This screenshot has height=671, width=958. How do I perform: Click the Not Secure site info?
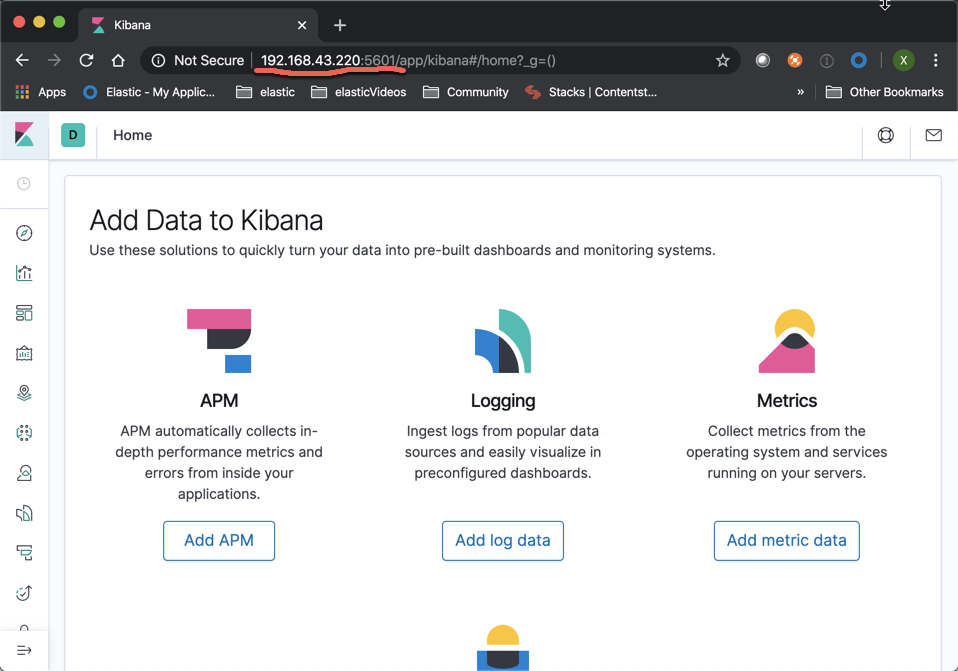[197, 60]
